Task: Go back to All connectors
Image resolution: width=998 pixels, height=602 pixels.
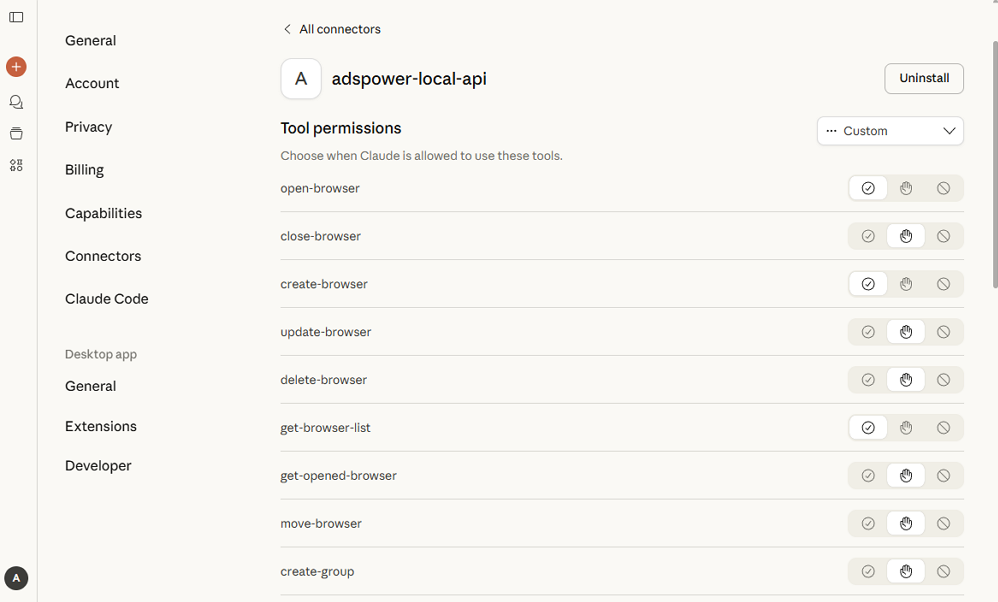Action: point(331,29)
